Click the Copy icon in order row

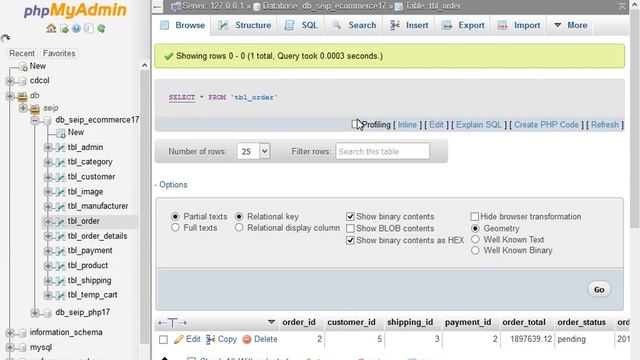[x=211, y=339]
